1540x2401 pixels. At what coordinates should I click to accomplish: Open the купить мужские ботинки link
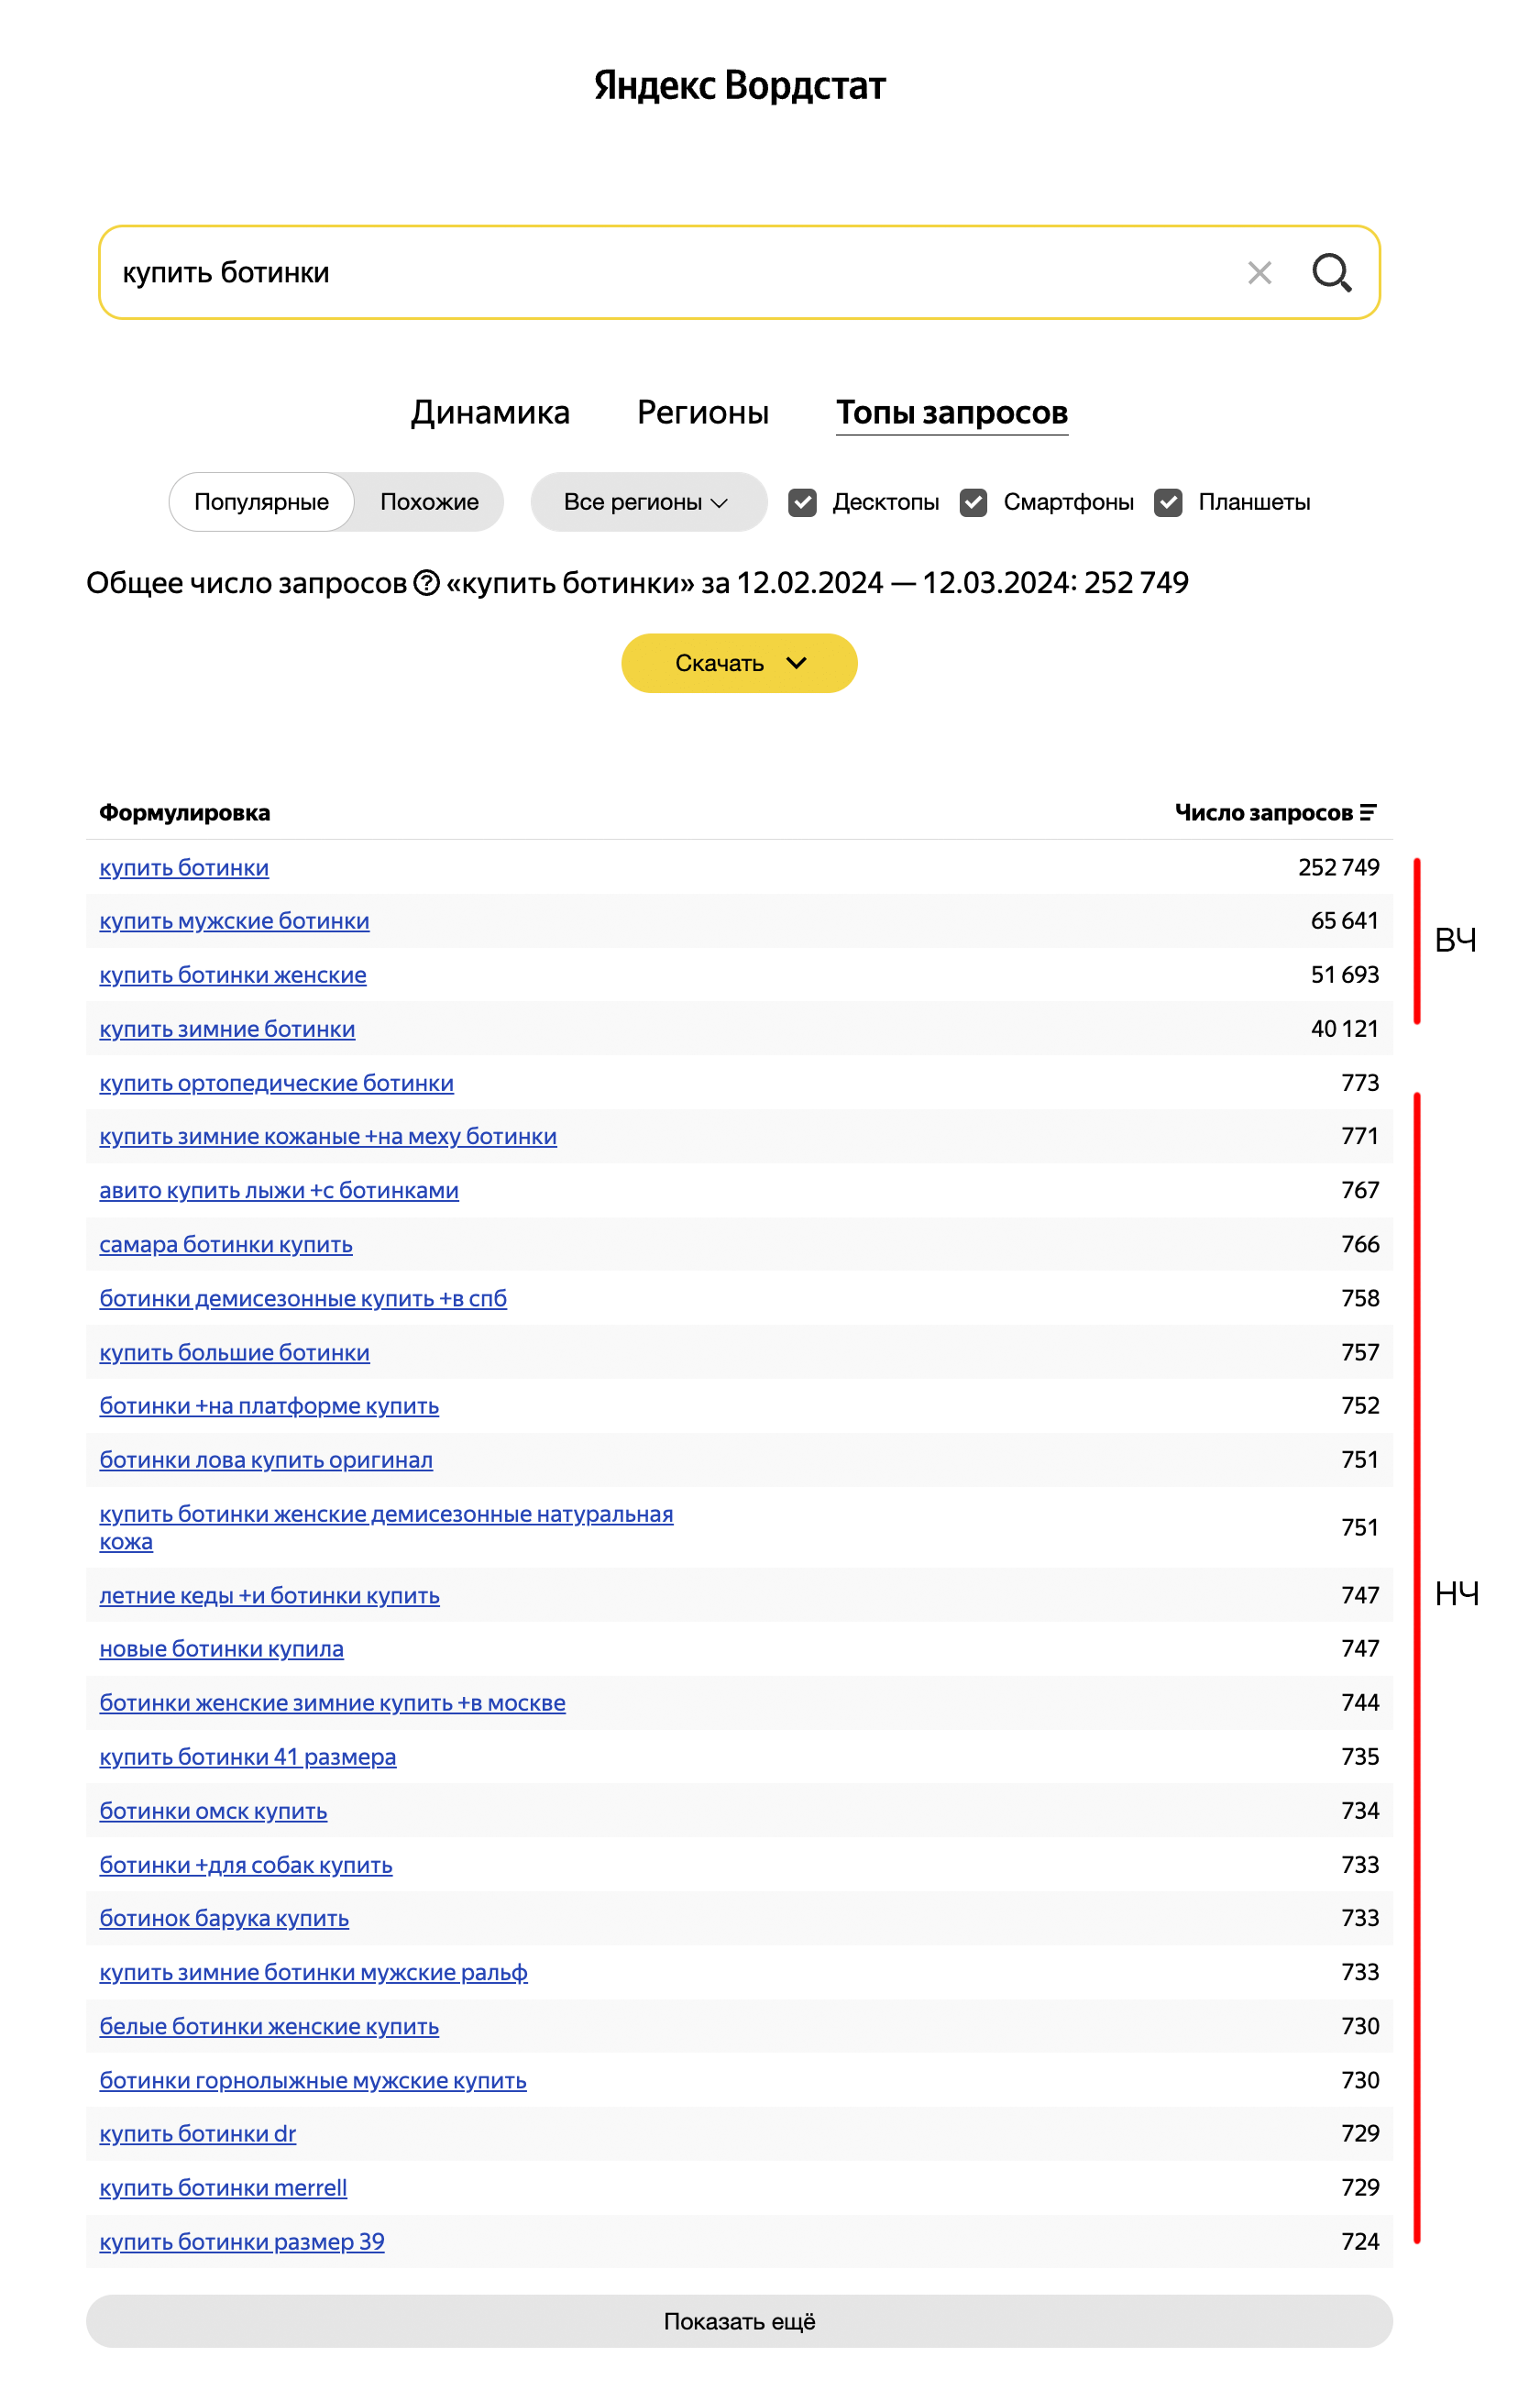coord(234,921)
